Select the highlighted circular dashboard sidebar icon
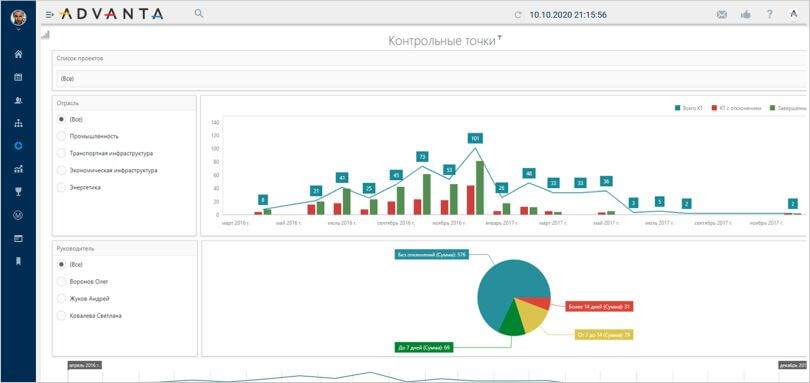This screenshot has width=810, height=383. click(x=18, y=146)
